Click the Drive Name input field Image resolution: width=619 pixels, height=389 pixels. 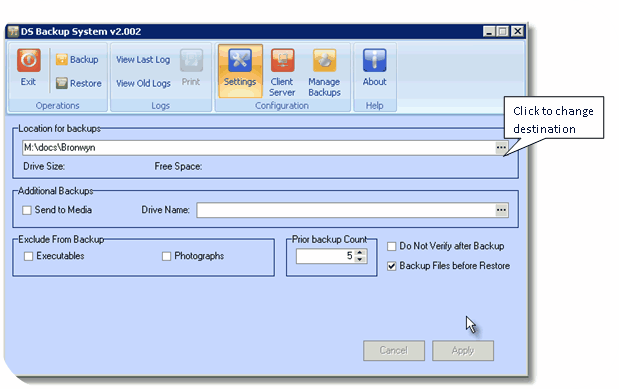point(346,210)
